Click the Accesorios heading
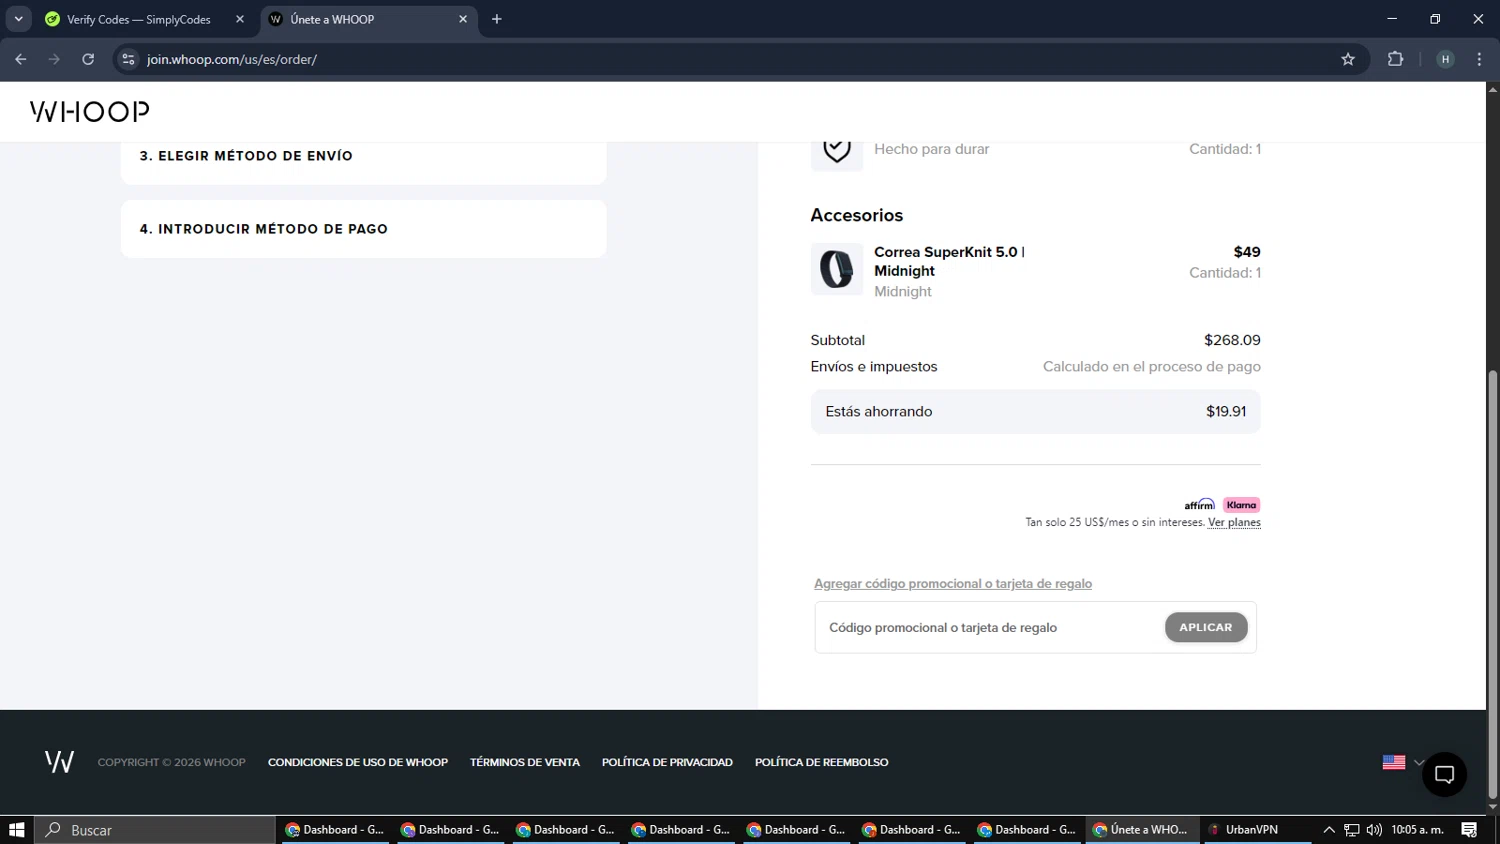Viewport: 1500px width, 844px height. 857,215
